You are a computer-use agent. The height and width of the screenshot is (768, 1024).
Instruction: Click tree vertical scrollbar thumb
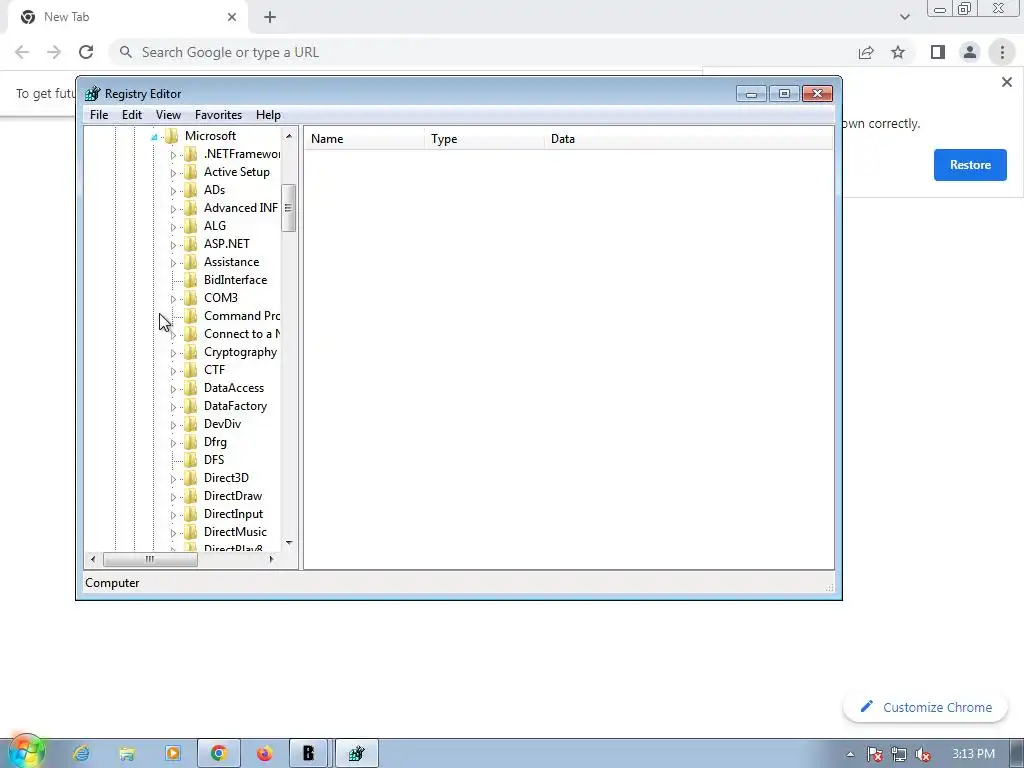coord(289,208)
